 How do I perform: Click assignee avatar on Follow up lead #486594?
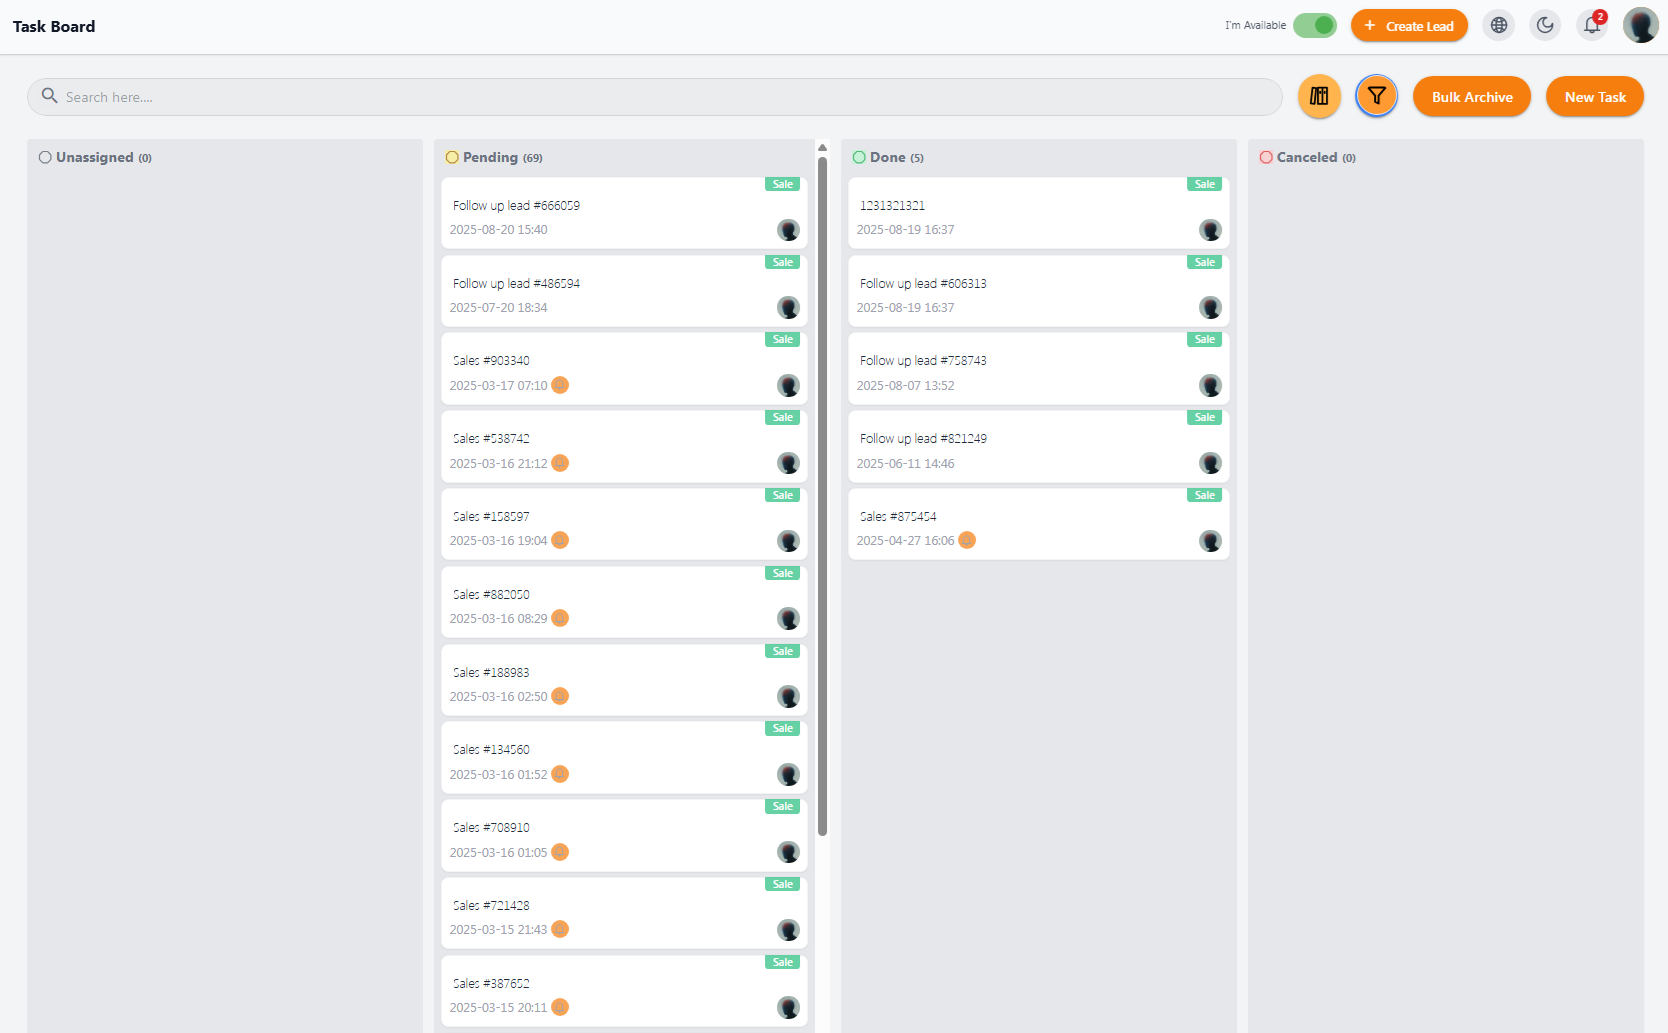click(x=788, y=308)
